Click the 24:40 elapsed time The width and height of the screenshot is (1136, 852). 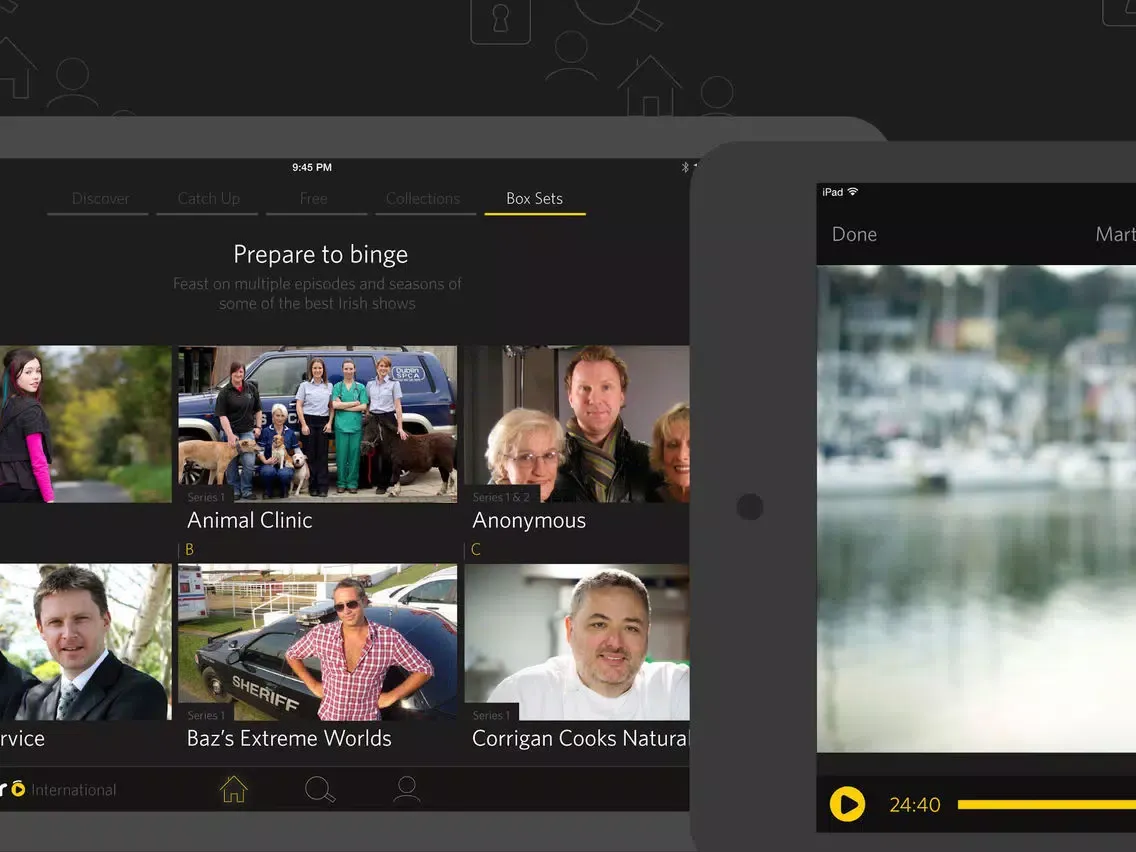(x=914, y=805)
